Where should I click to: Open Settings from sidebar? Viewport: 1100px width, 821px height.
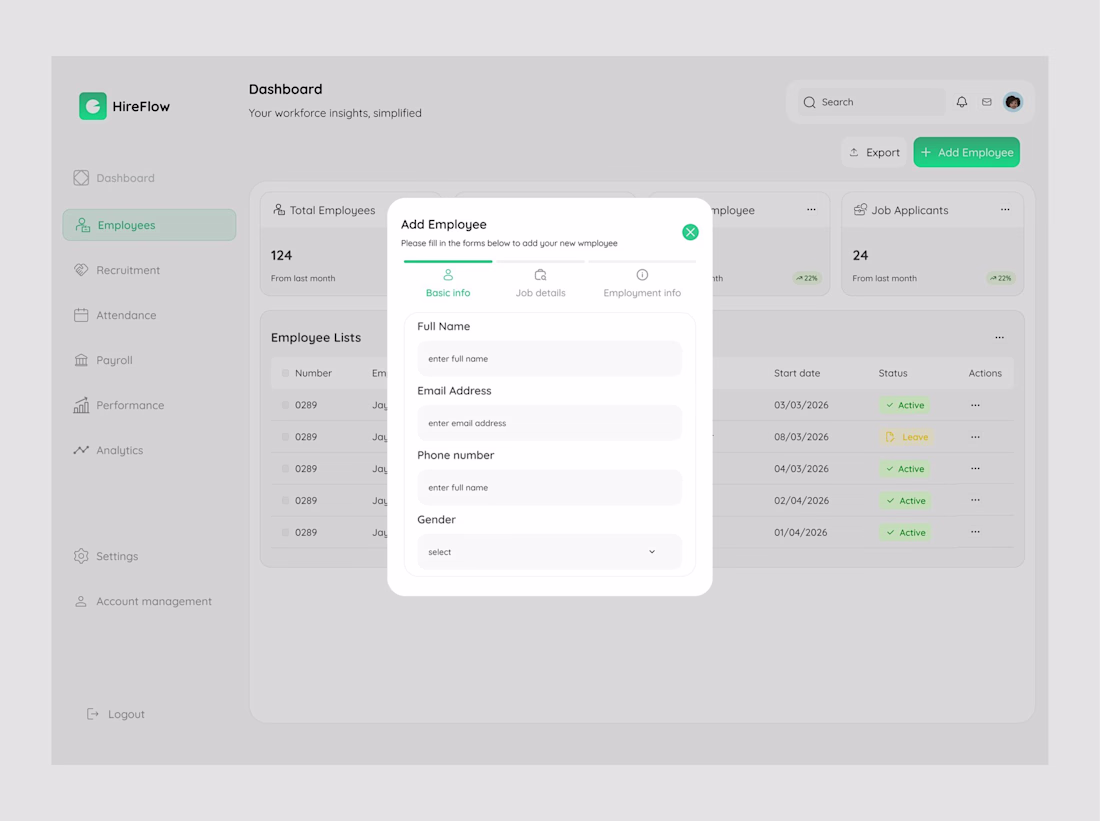coord(106,556)
